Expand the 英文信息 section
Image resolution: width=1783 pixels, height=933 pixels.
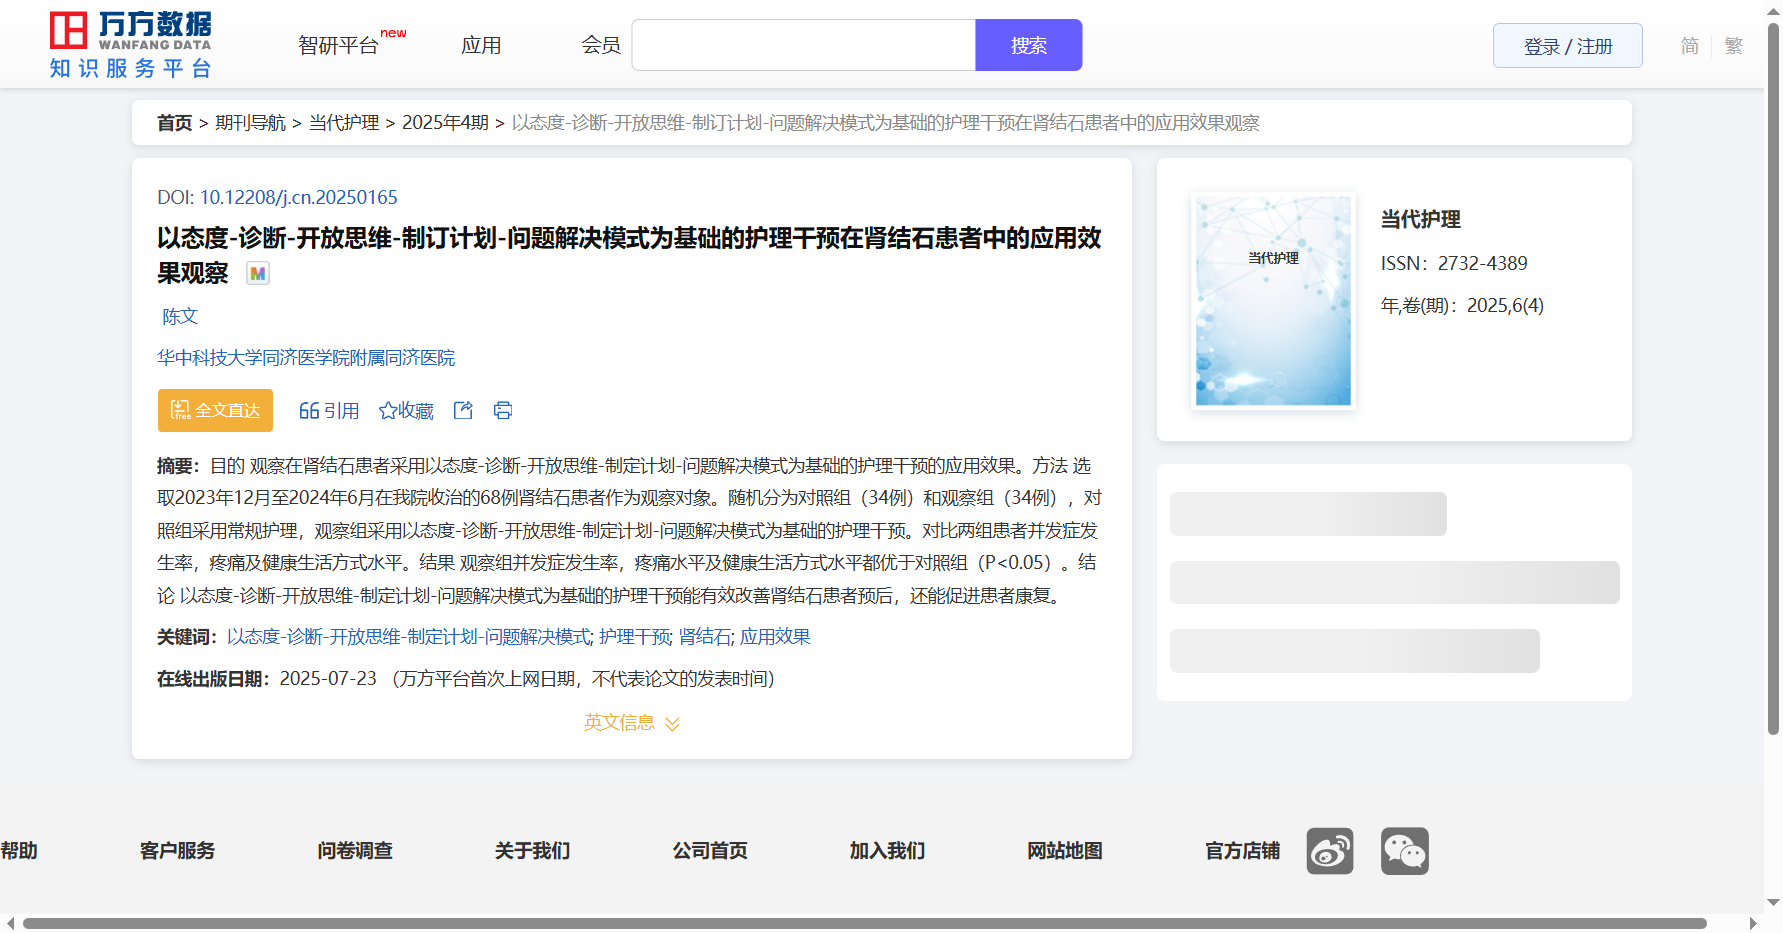click(631, 722)
